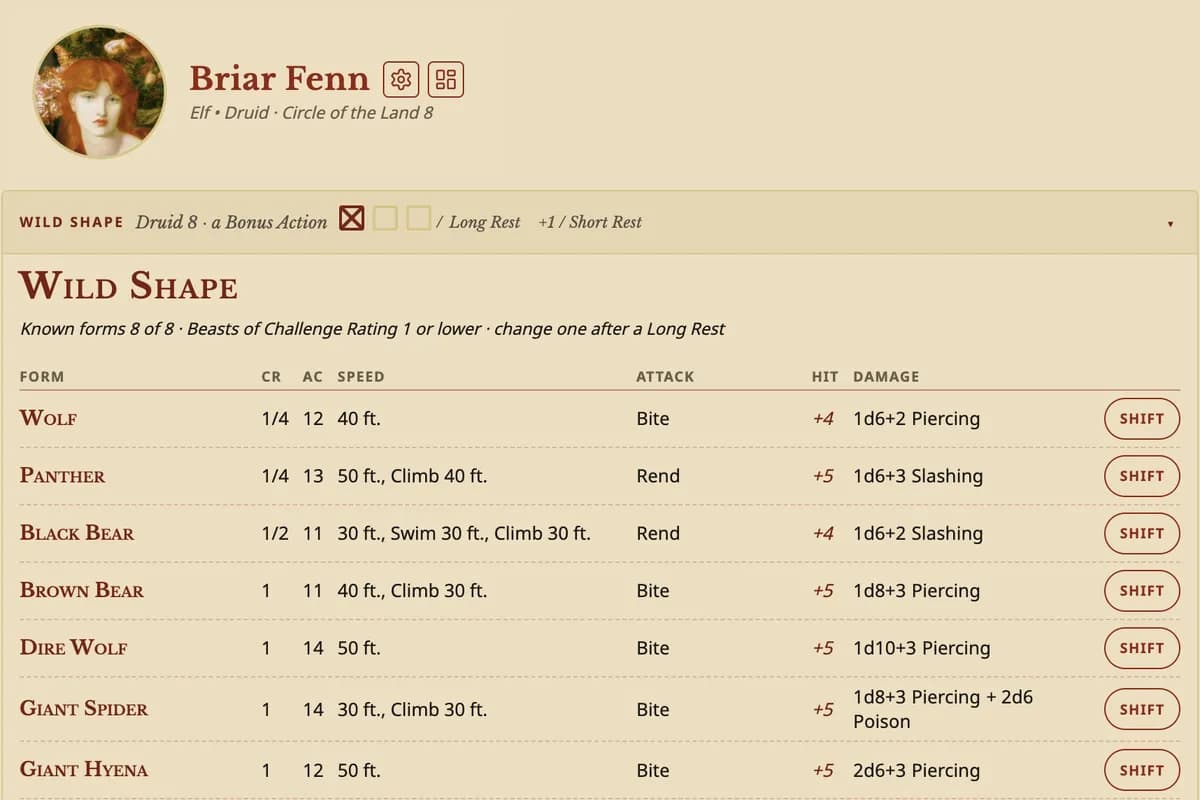This screenshot has height=800, width=1200.
Task: Click the '/ Long Rest' label
Action: pyautogui.click(x=478, y=222)
